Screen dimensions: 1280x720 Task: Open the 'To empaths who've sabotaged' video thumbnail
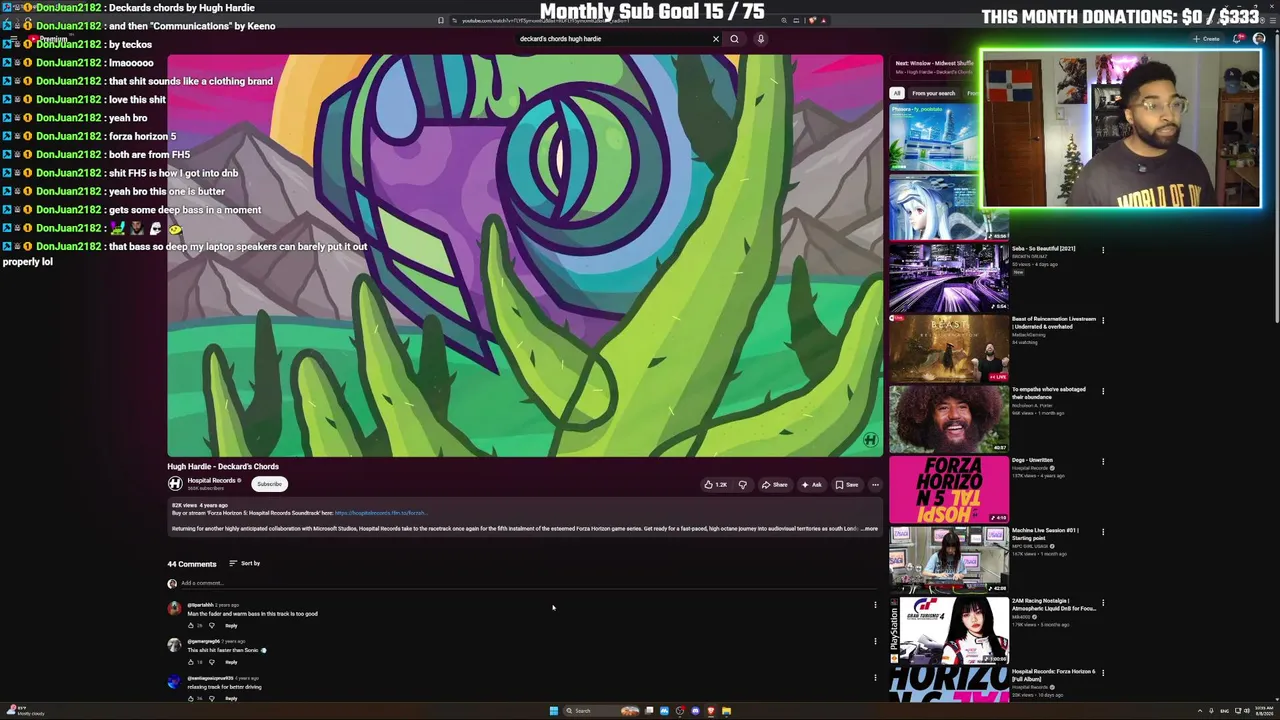tap(949, 419)
